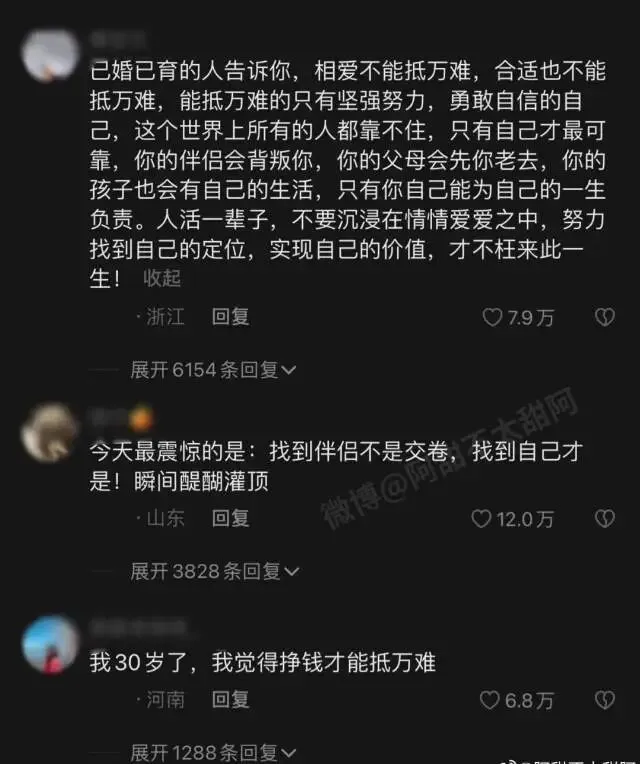The height and width of the screenshot is (764, 640).
Task: Open first commenter's avatar profile
Action: click(x=50, y=55)
